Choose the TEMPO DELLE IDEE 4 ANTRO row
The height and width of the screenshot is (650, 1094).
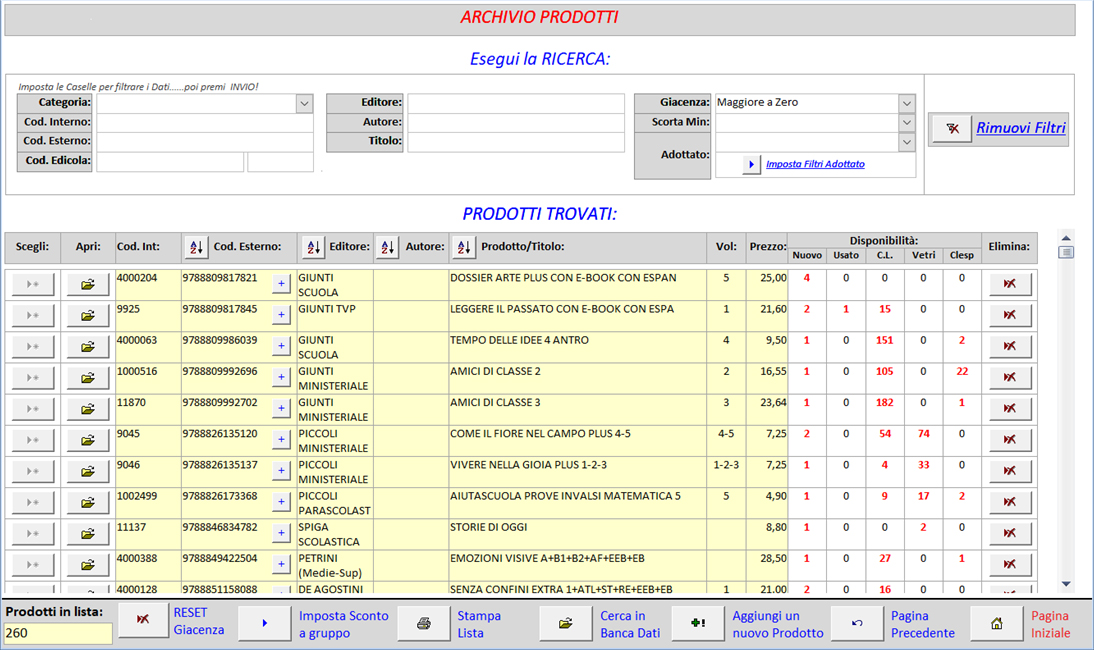pyautogui.click(x=33, y=347)
